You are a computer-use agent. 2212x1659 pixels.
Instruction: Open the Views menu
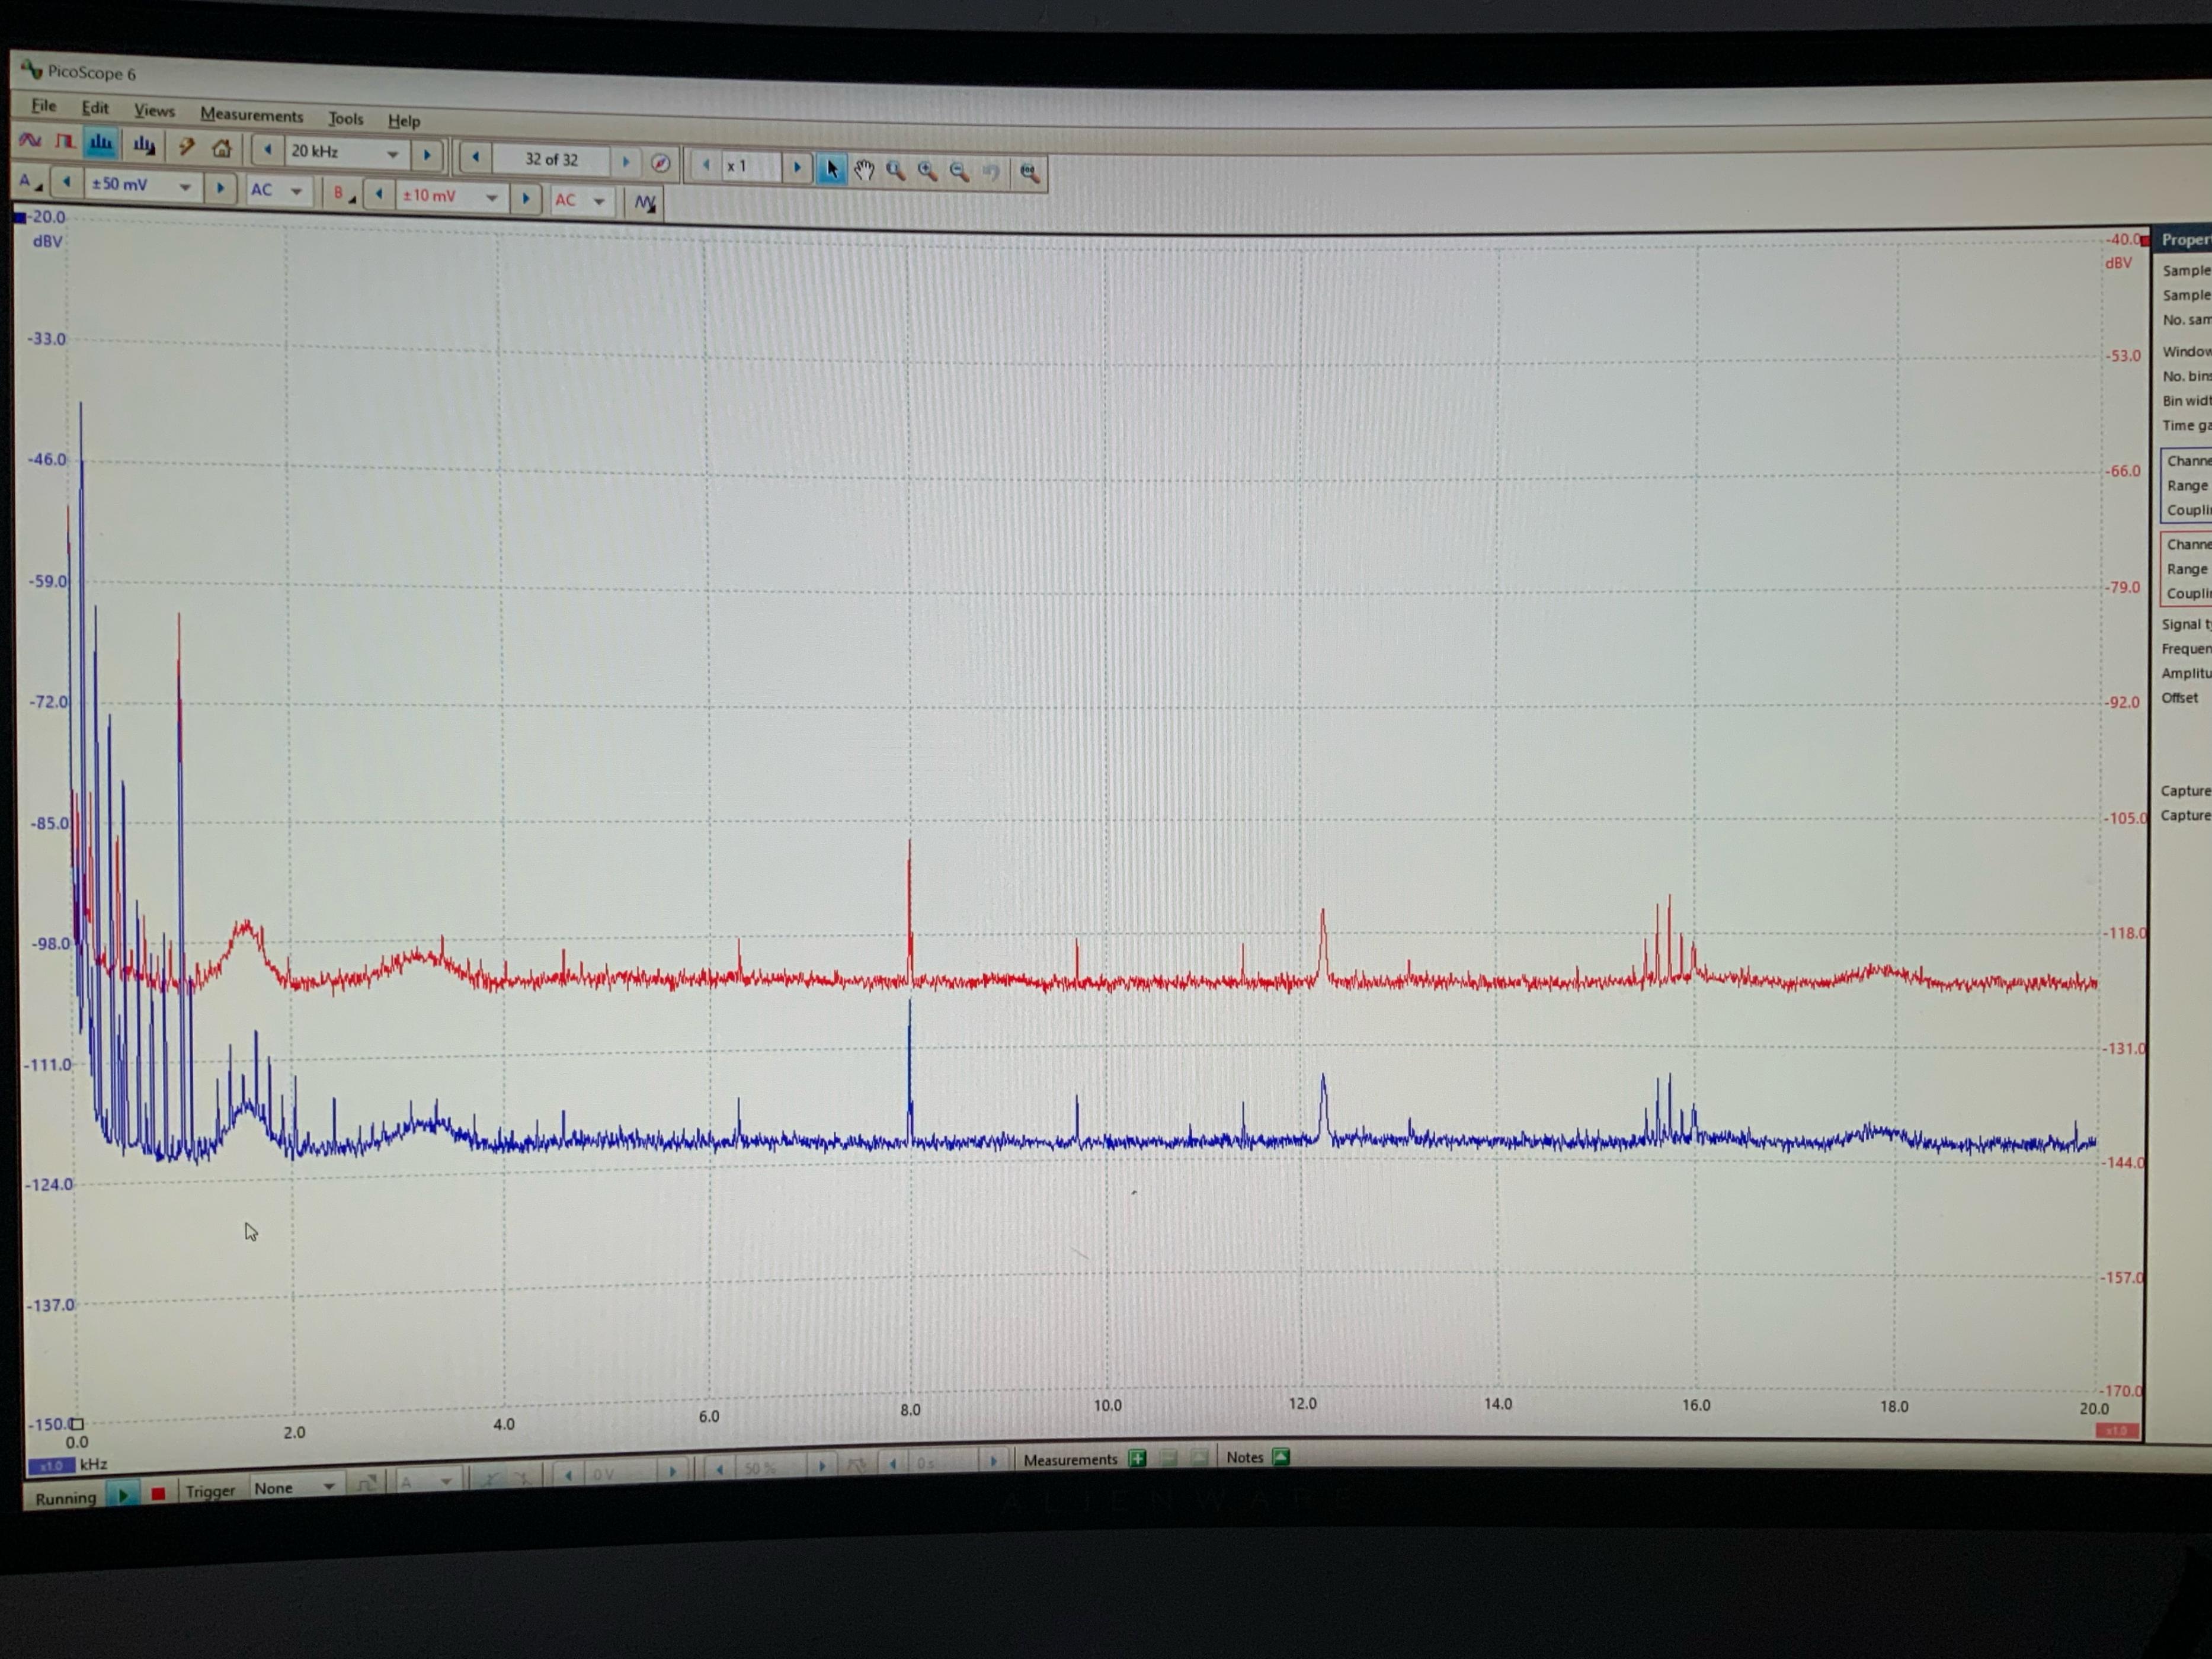click(154, 110)
